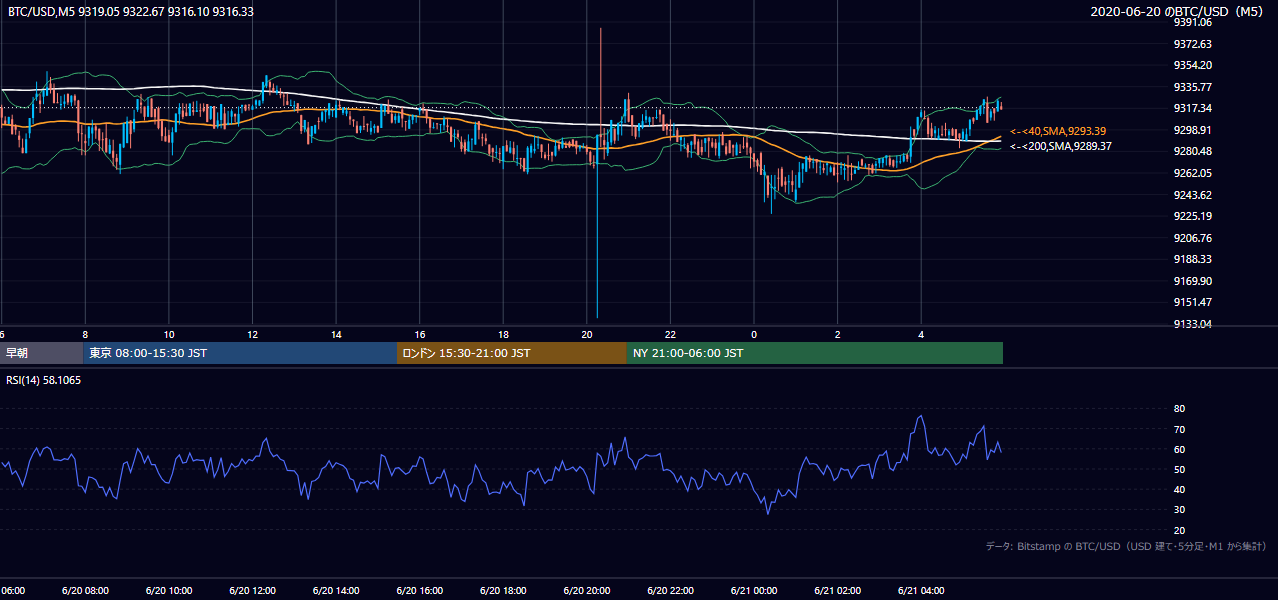Select price axis label 9262.05
The image size is (1278, 600).
click(x=1193, y=173)
